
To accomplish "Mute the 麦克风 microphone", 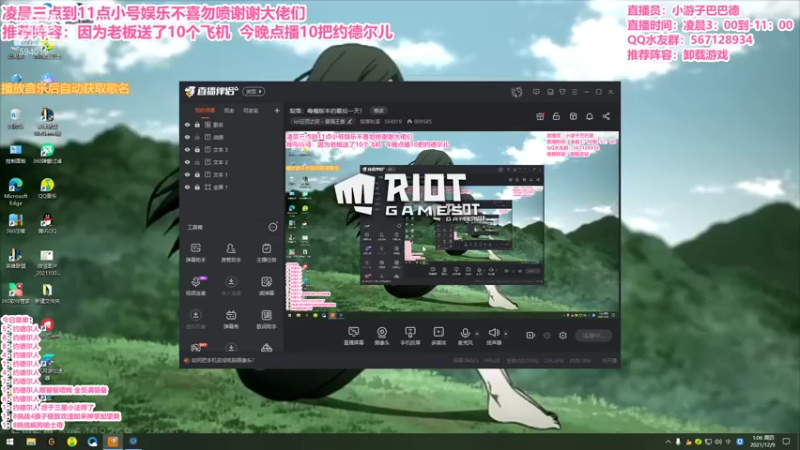I will pyautogui.click(x=465, y=336).
